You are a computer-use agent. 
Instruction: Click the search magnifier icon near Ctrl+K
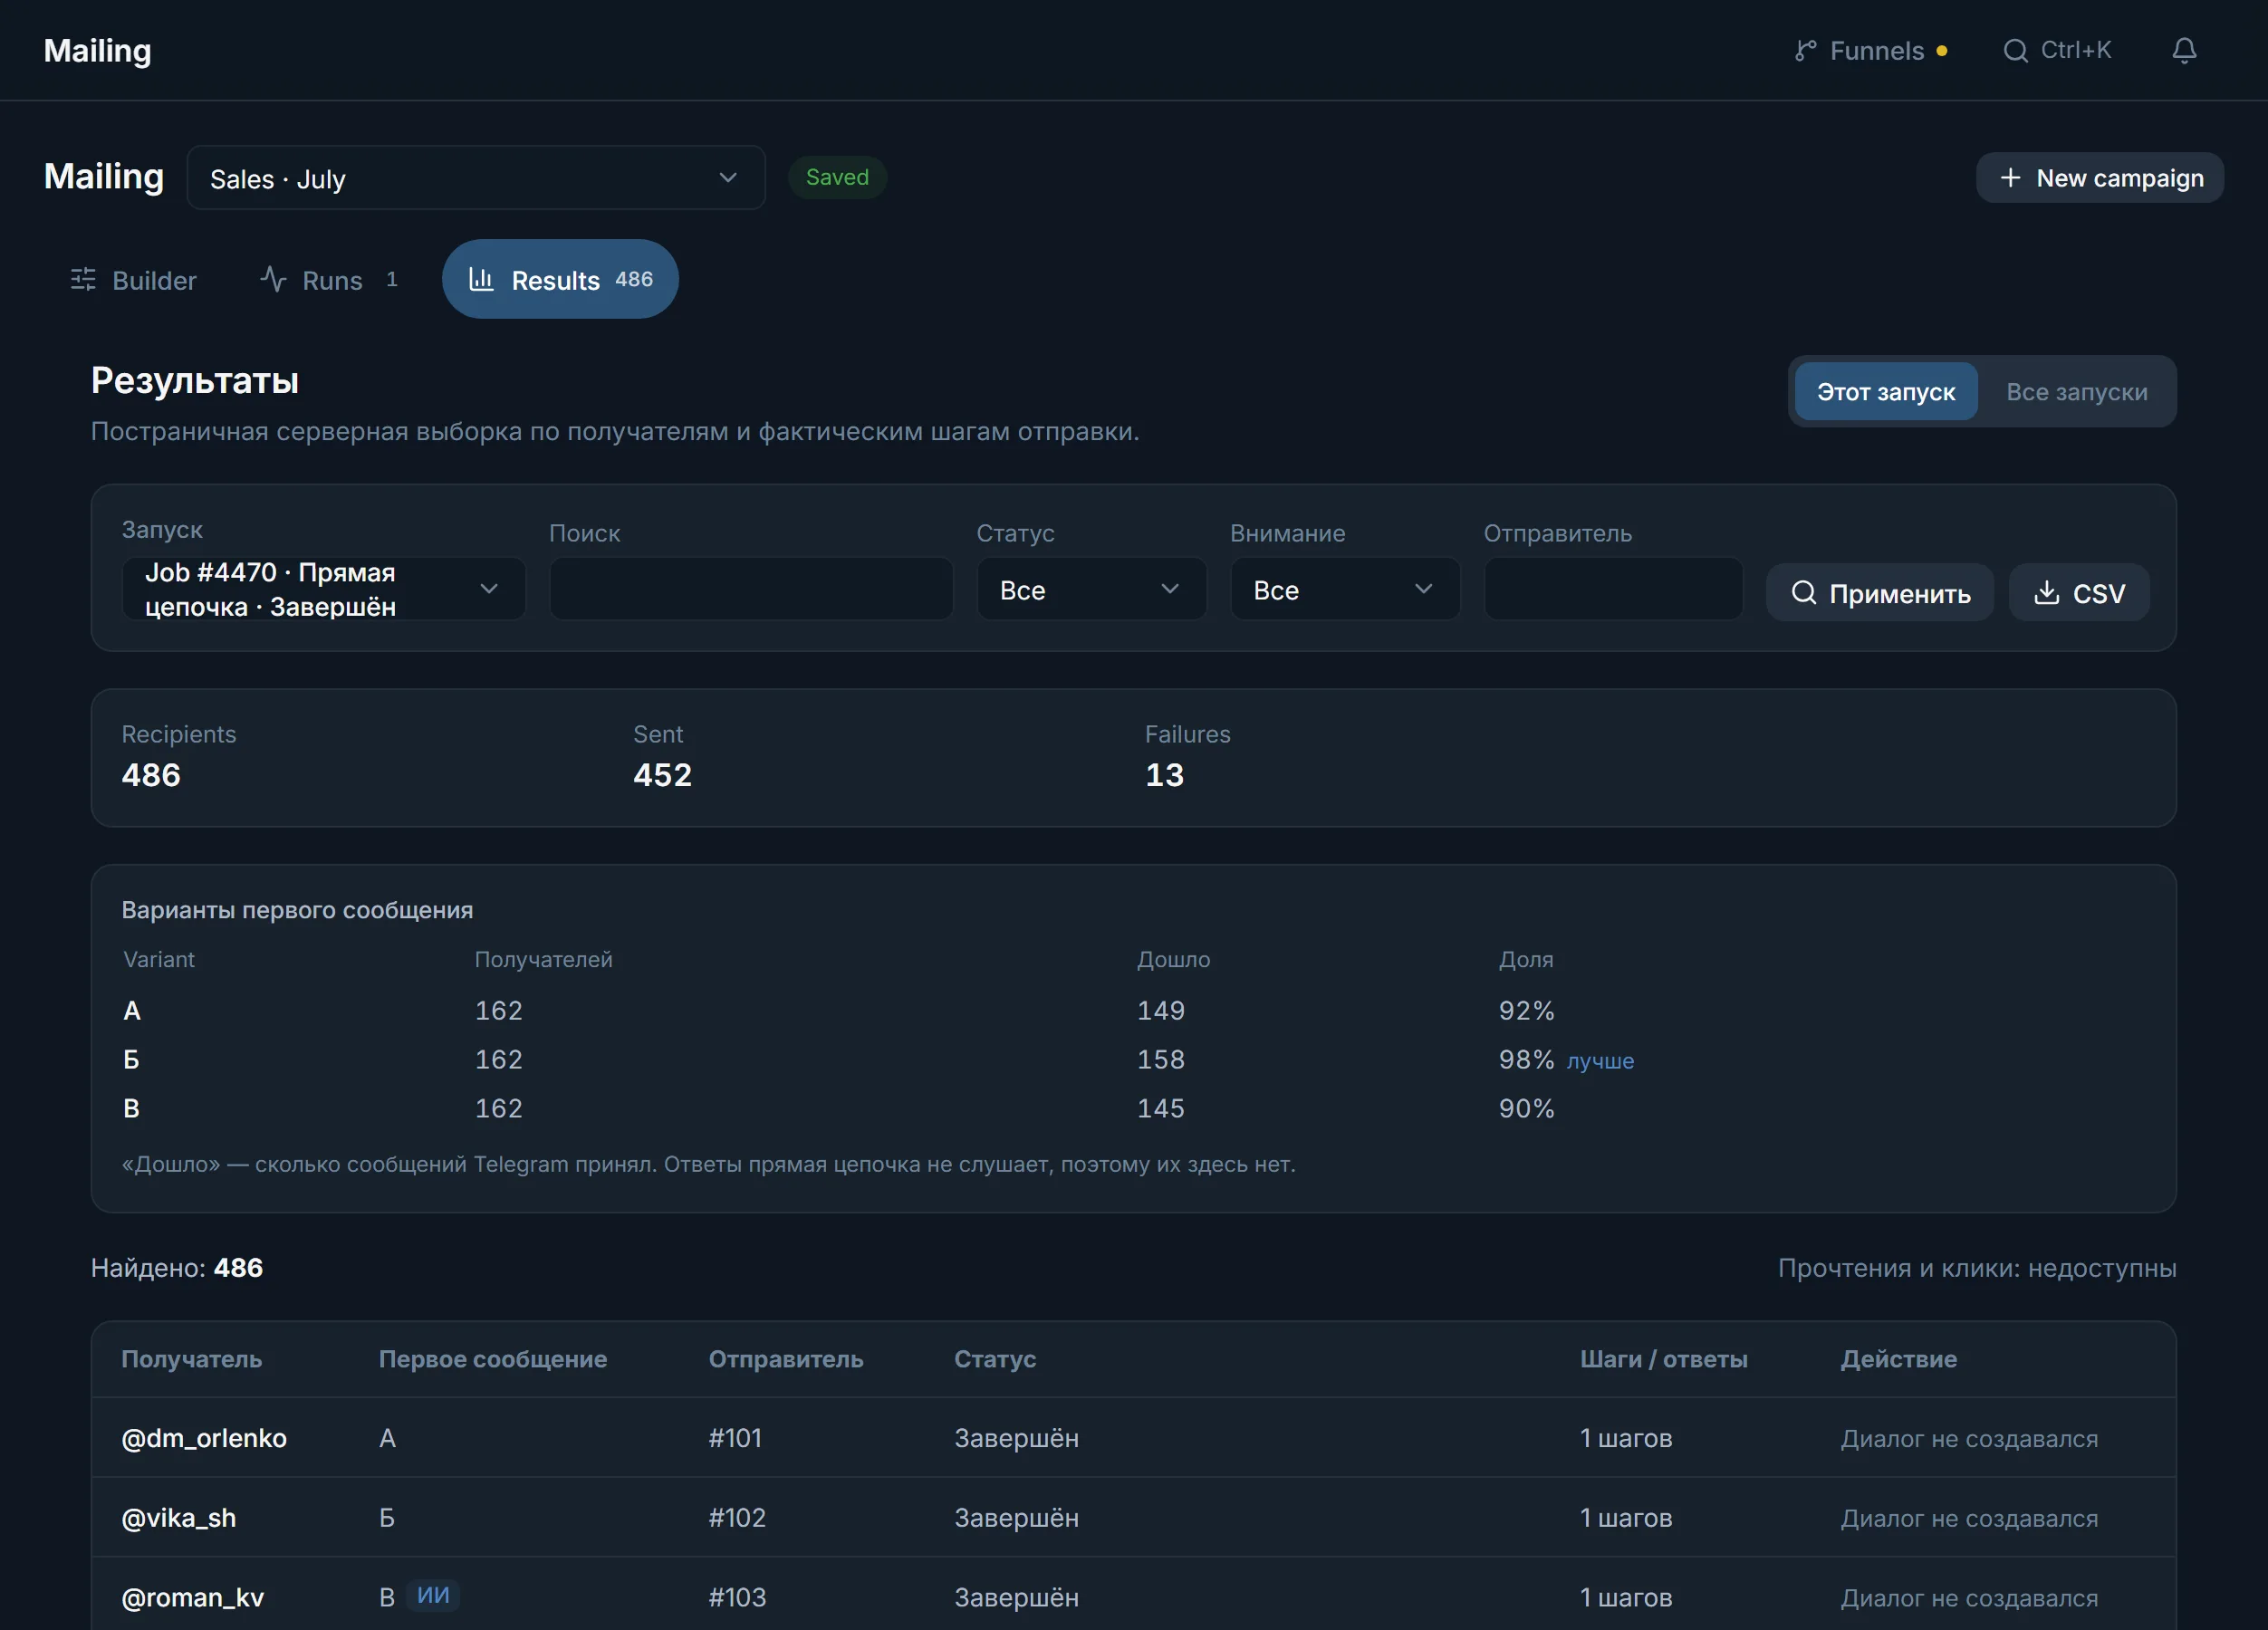click(2015, 50)
